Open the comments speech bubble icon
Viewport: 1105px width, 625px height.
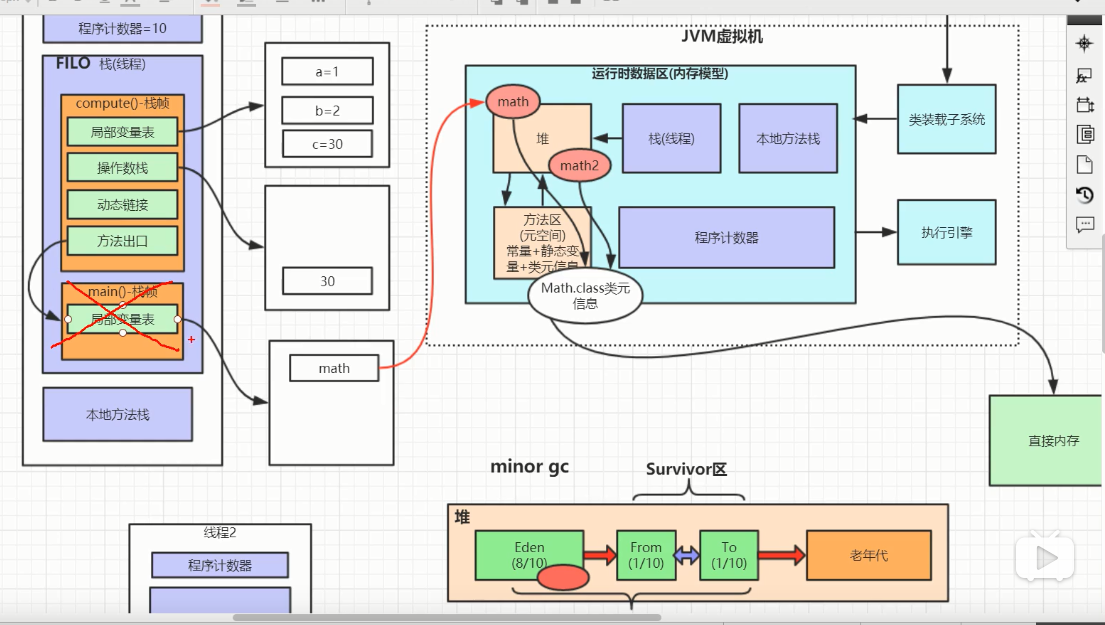click(x=1085, y=225)
